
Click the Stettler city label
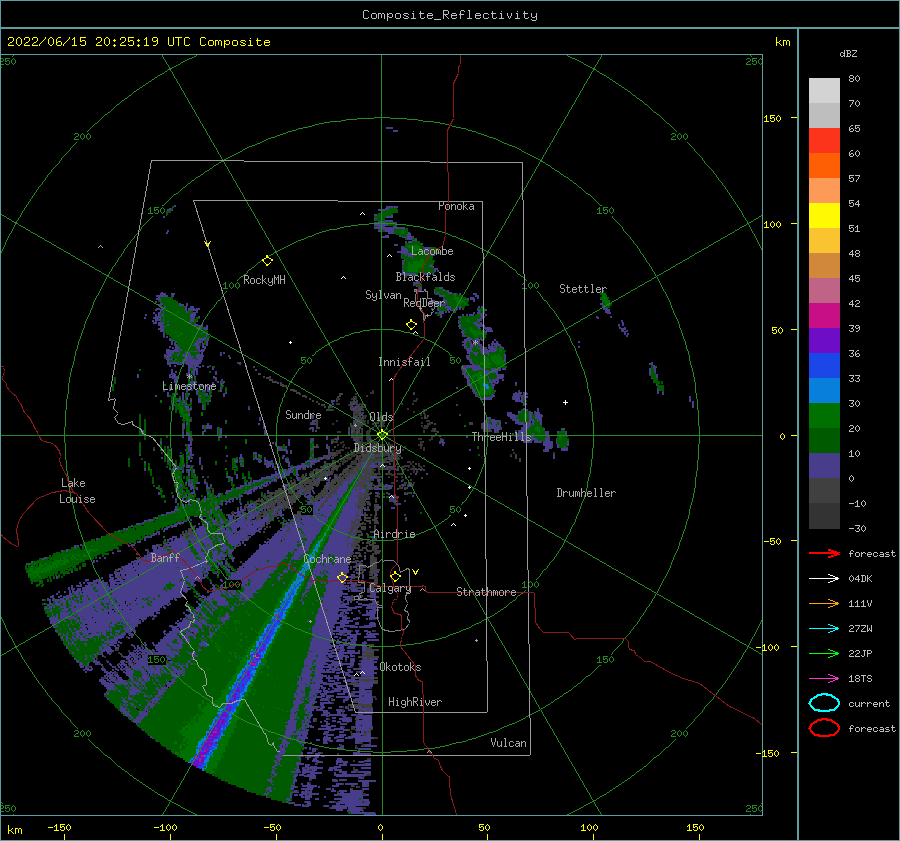(x=583, y=289)
